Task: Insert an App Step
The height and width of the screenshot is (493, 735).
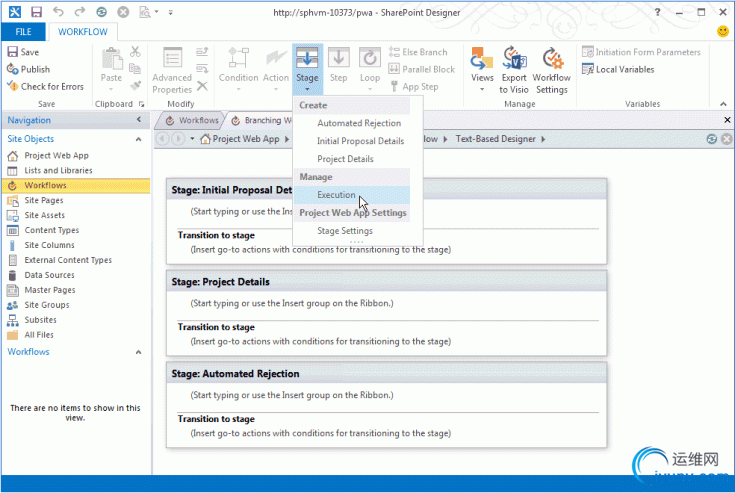Action: (x=414, y=87)
